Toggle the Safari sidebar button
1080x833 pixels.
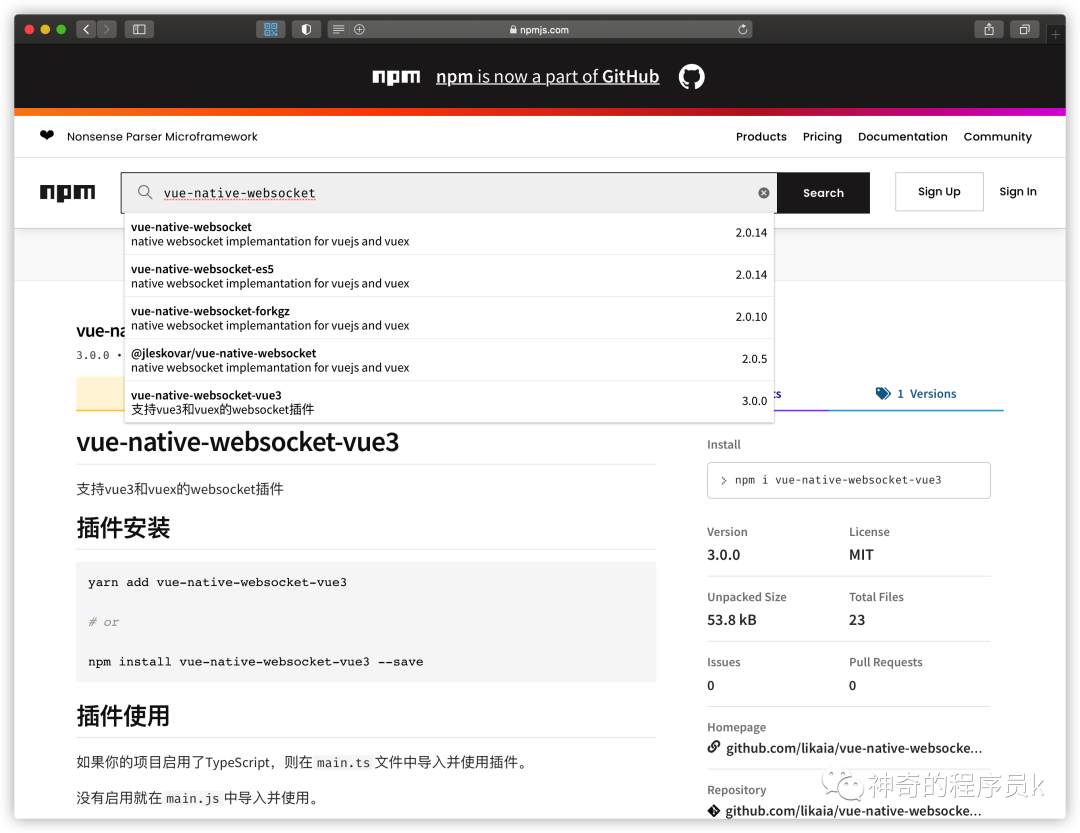pos(139,29)
